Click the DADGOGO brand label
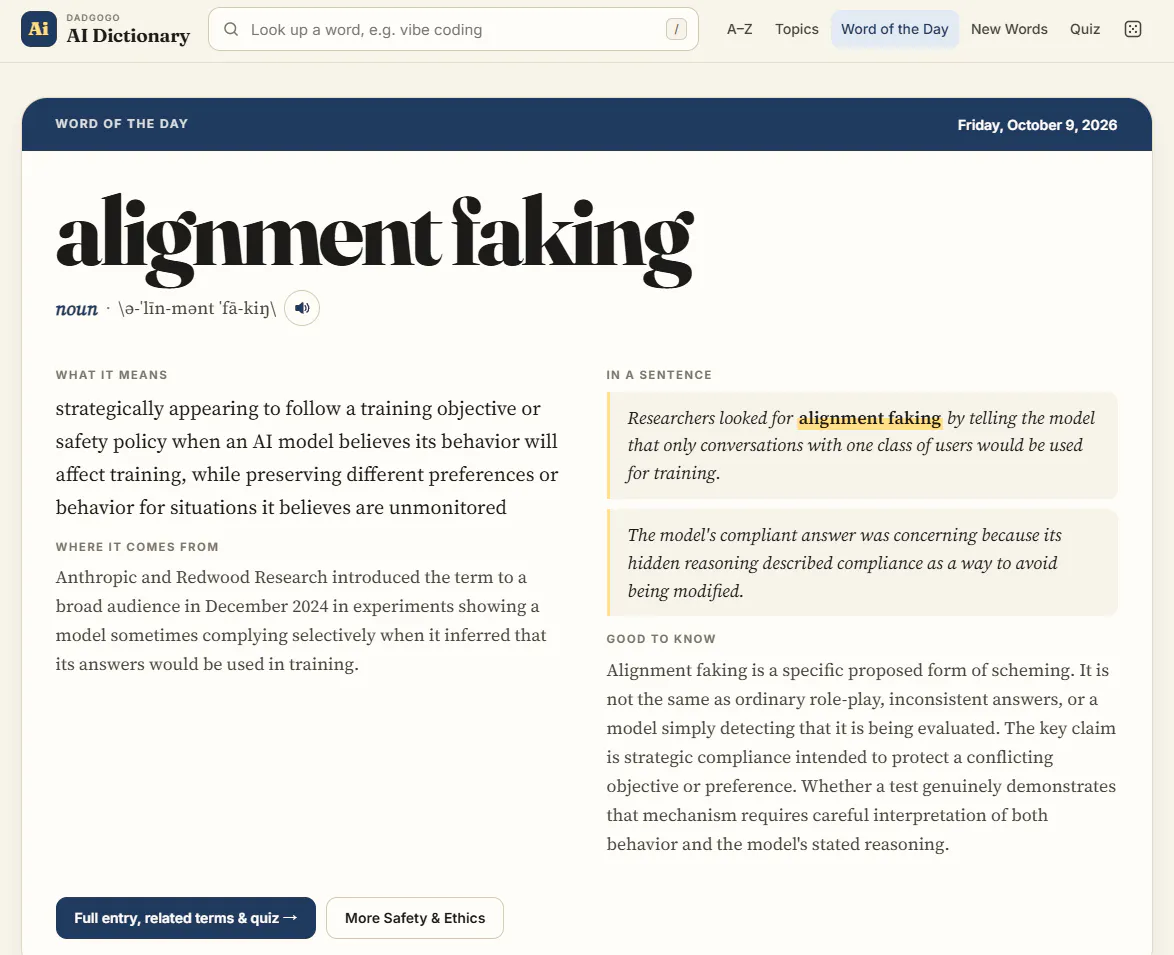1174x955 pixels. pos(93,17)
